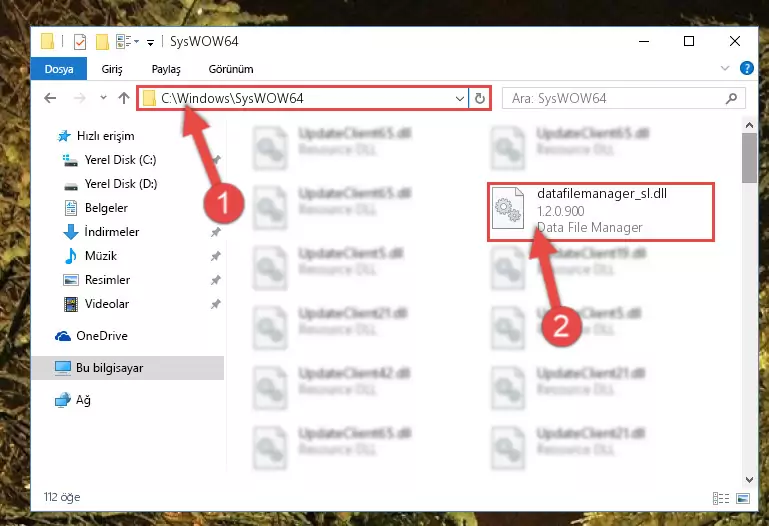Open Belgeler in the sidebar
Image resolution: width=769 pixels, height=526 pixels.
pos(106,208)
